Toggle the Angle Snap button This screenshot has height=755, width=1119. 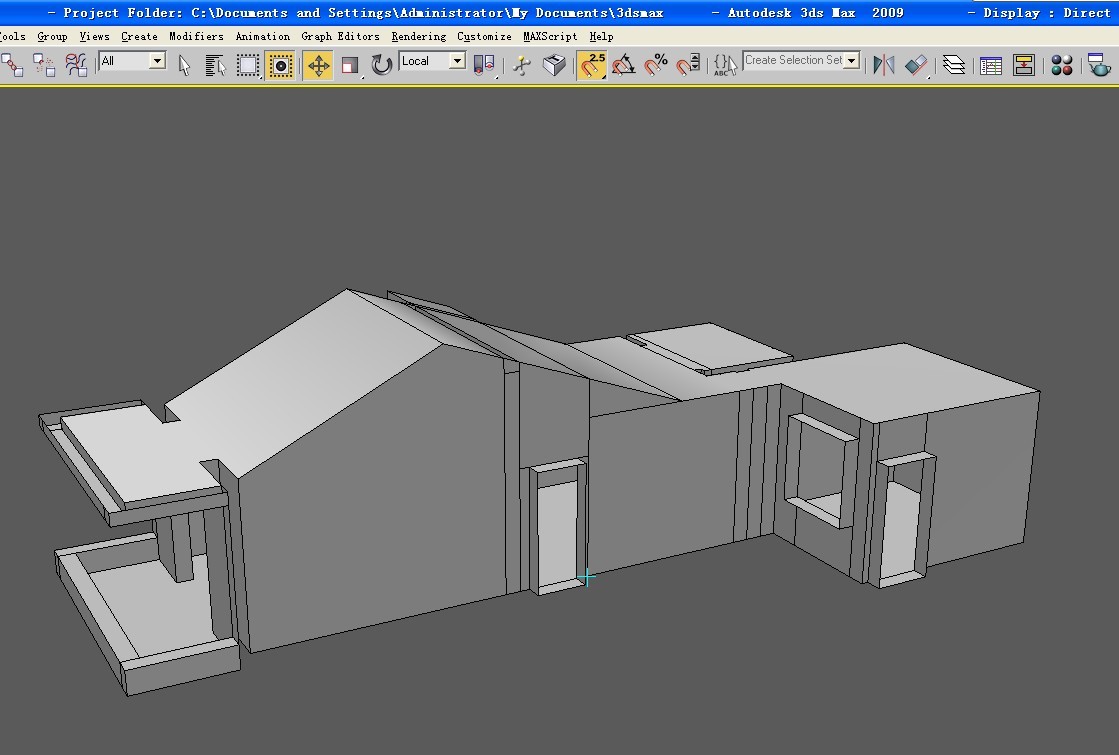click(624, 66)
